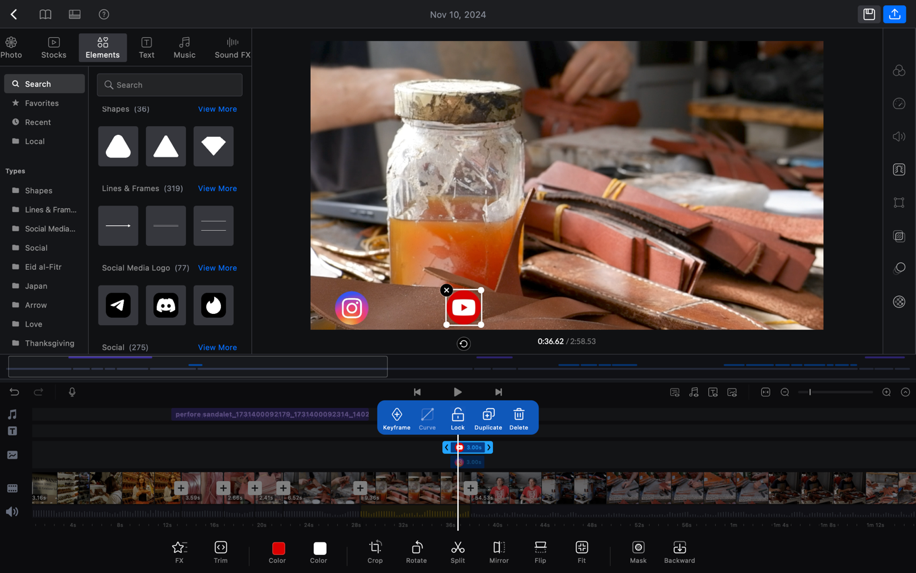Click the Mask tool icon
This screenshot has width=916, height=573.
(x=638, y=551)
